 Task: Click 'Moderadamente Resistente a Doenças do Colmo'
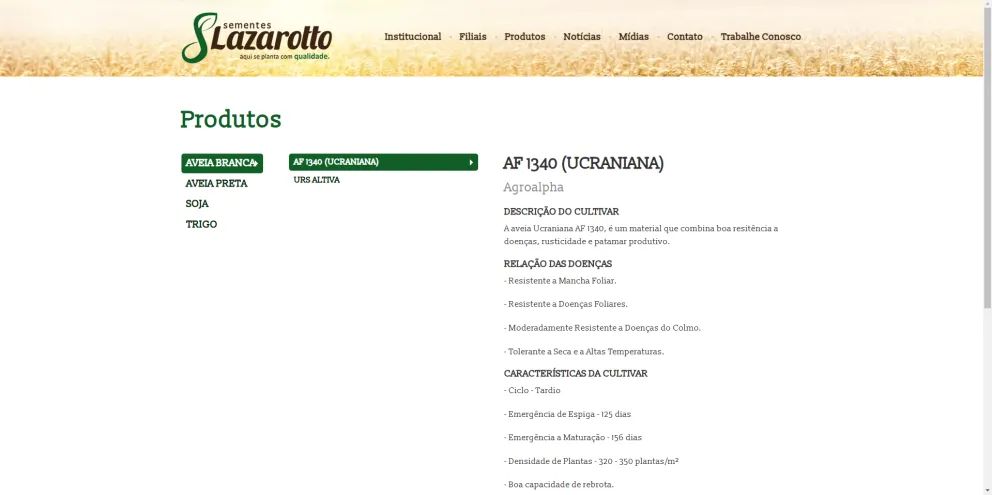(x=602, y=328)
